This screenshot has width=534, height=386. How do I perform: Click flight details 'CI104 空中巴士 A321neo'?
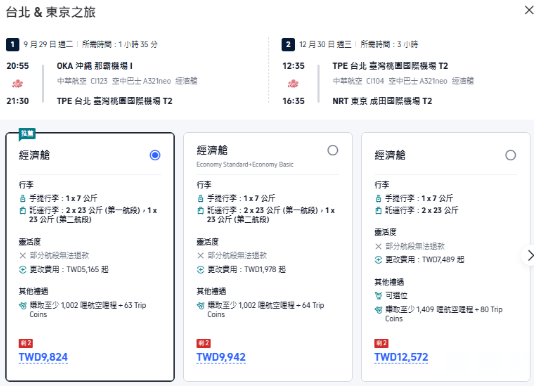407,81
